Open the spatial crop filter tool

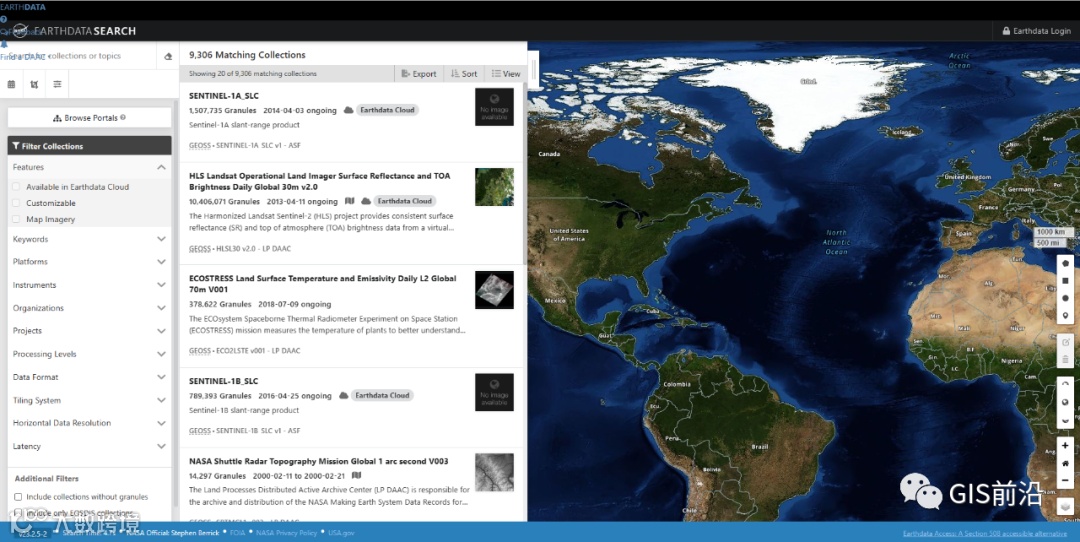pyautogui.click(x=34, y=84)
